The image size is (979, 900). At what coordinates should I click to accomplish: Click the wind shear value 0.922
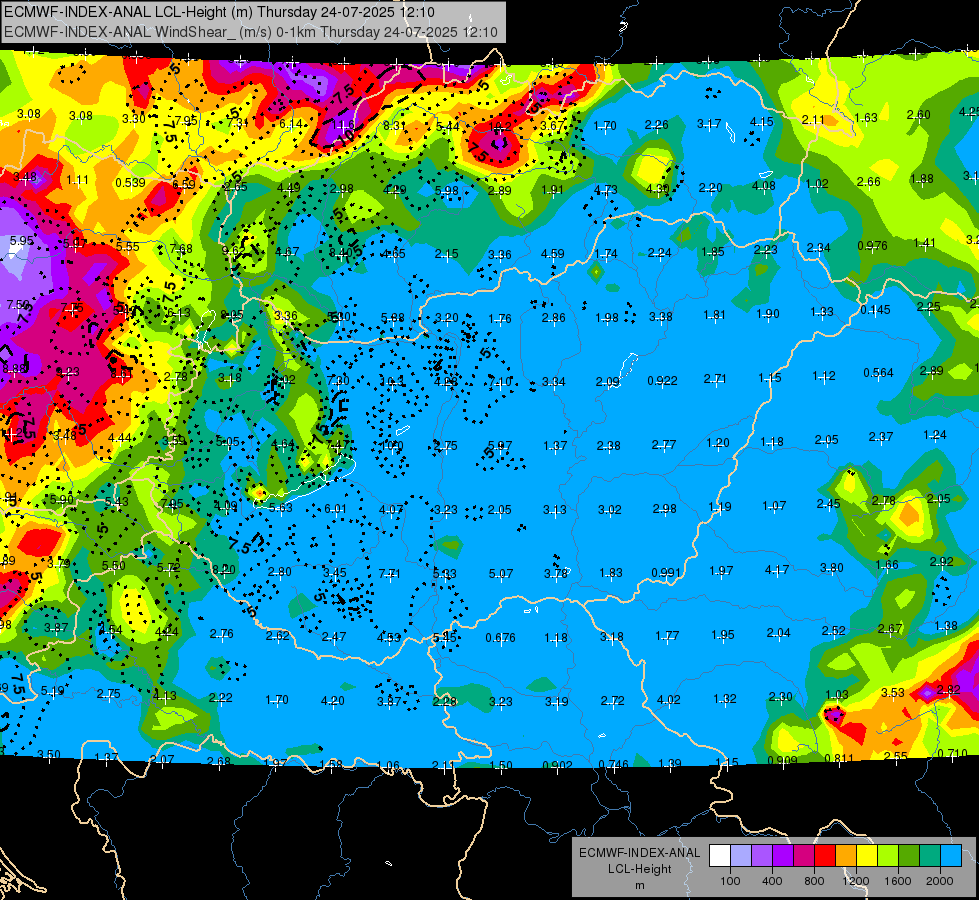click(x=662, y=380)
